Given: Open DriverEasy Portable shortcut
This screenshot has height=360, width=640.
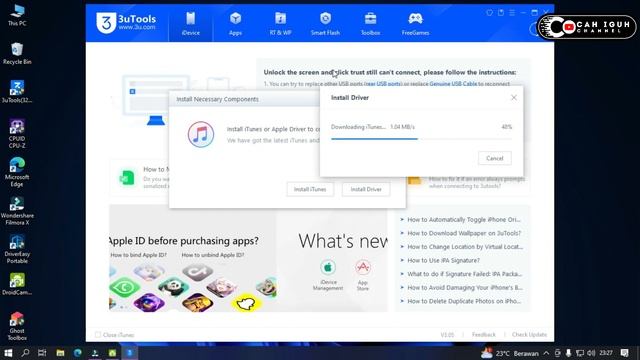Looking at the screenshot, I should point(17,249).
